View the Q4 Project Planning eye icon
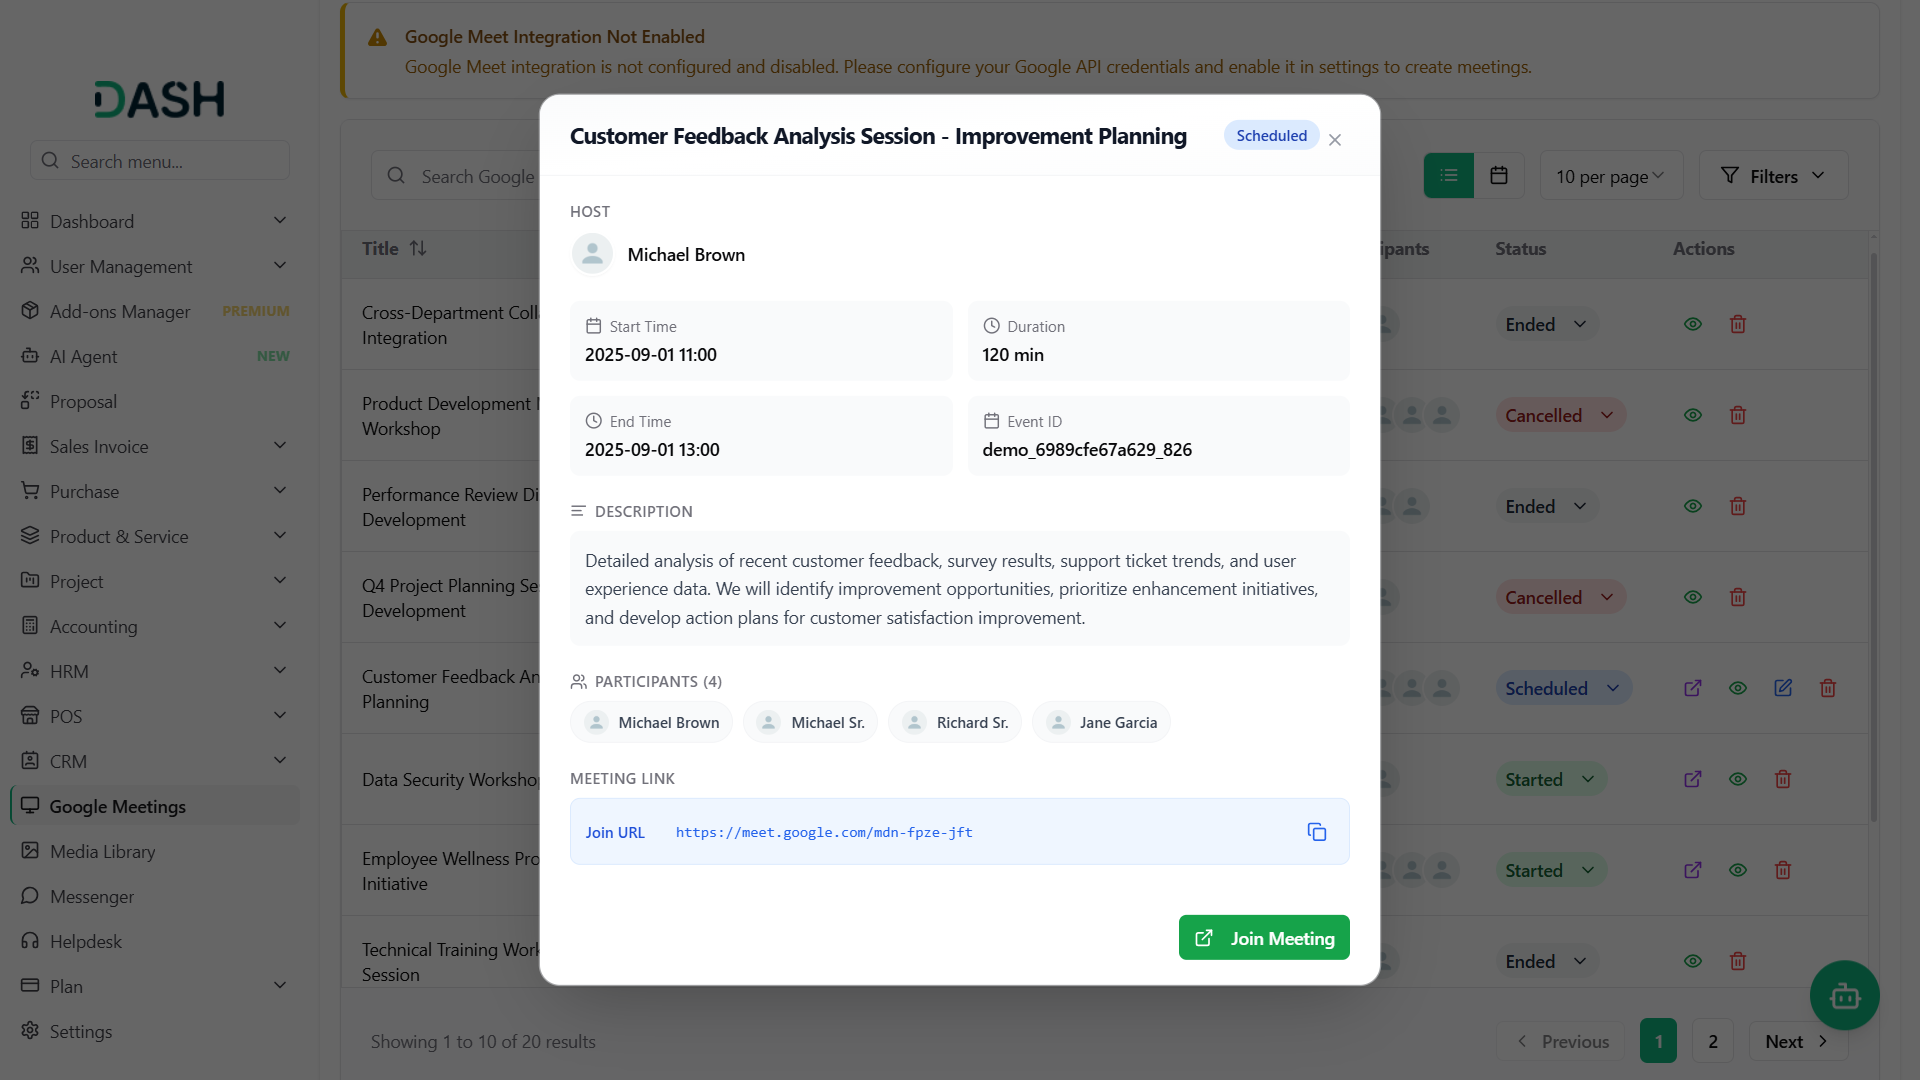 pyautogui.click(x=1693, y=597)
